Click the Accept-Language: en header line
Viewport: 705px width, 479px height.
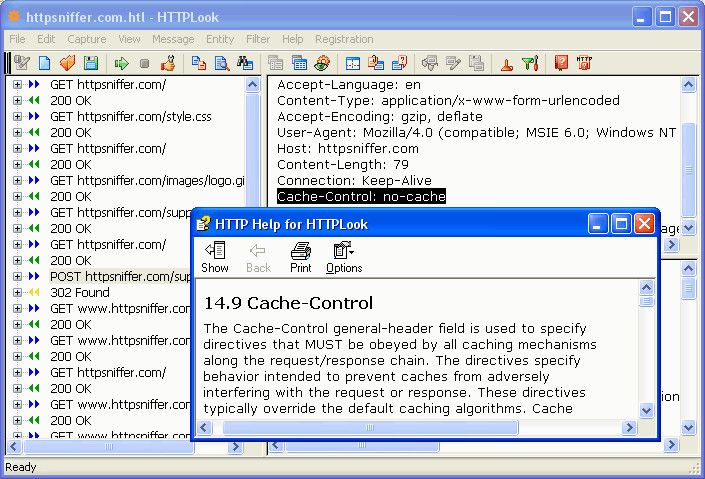349,85
